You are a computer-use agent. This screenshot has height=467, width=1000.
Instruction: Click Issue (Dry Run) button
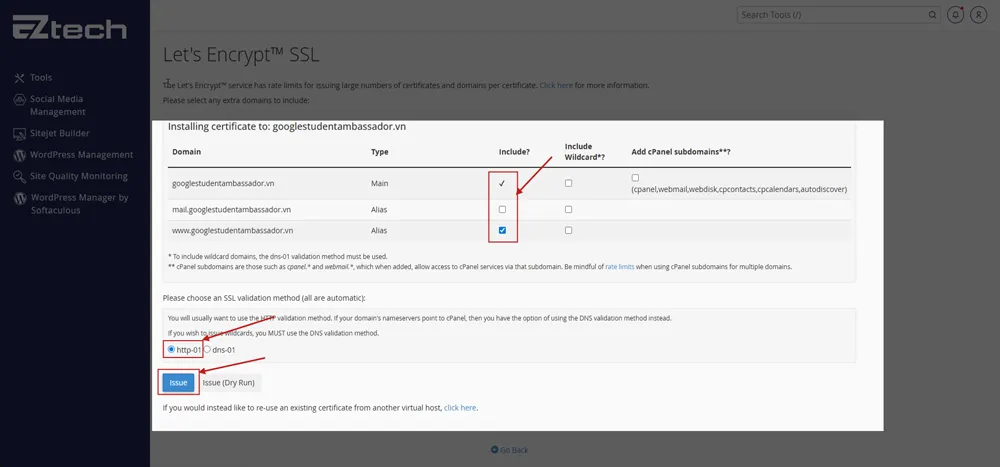[x=228, y=383]
